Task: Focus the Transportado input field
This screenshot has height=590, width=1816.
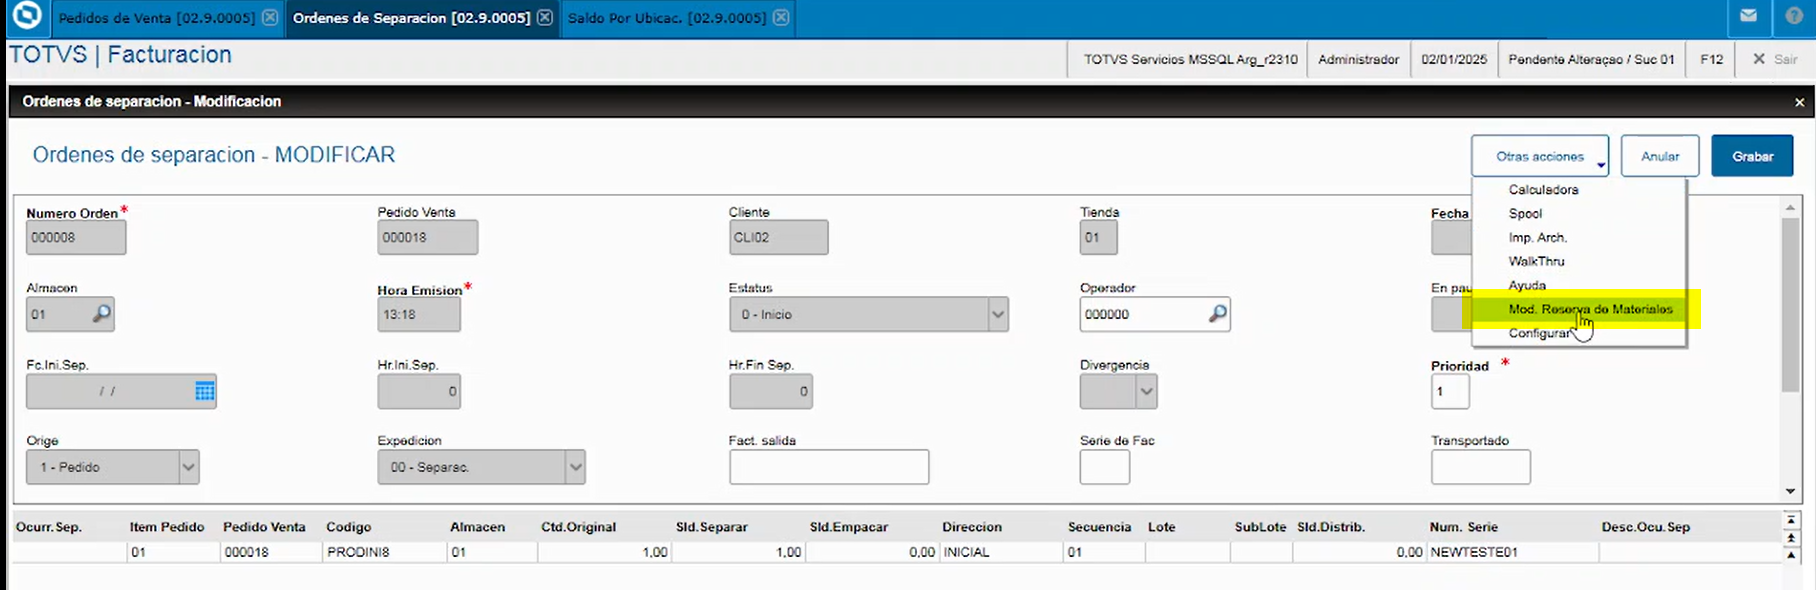Action: 1480,467
